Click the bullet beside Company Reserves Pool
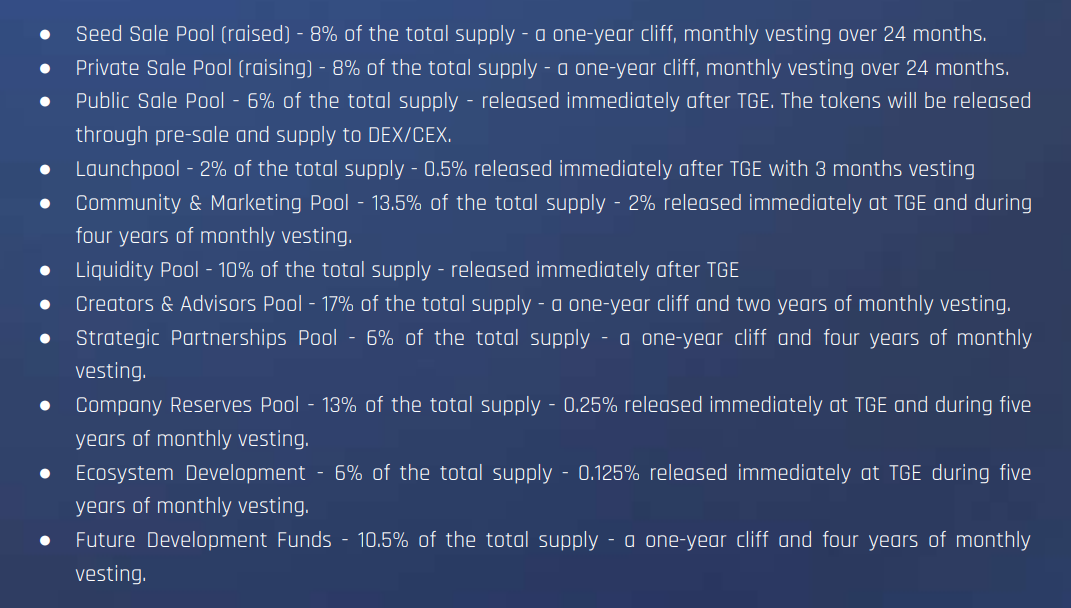This screenshot has width=1071, height=608. click(x=45, y=405)
